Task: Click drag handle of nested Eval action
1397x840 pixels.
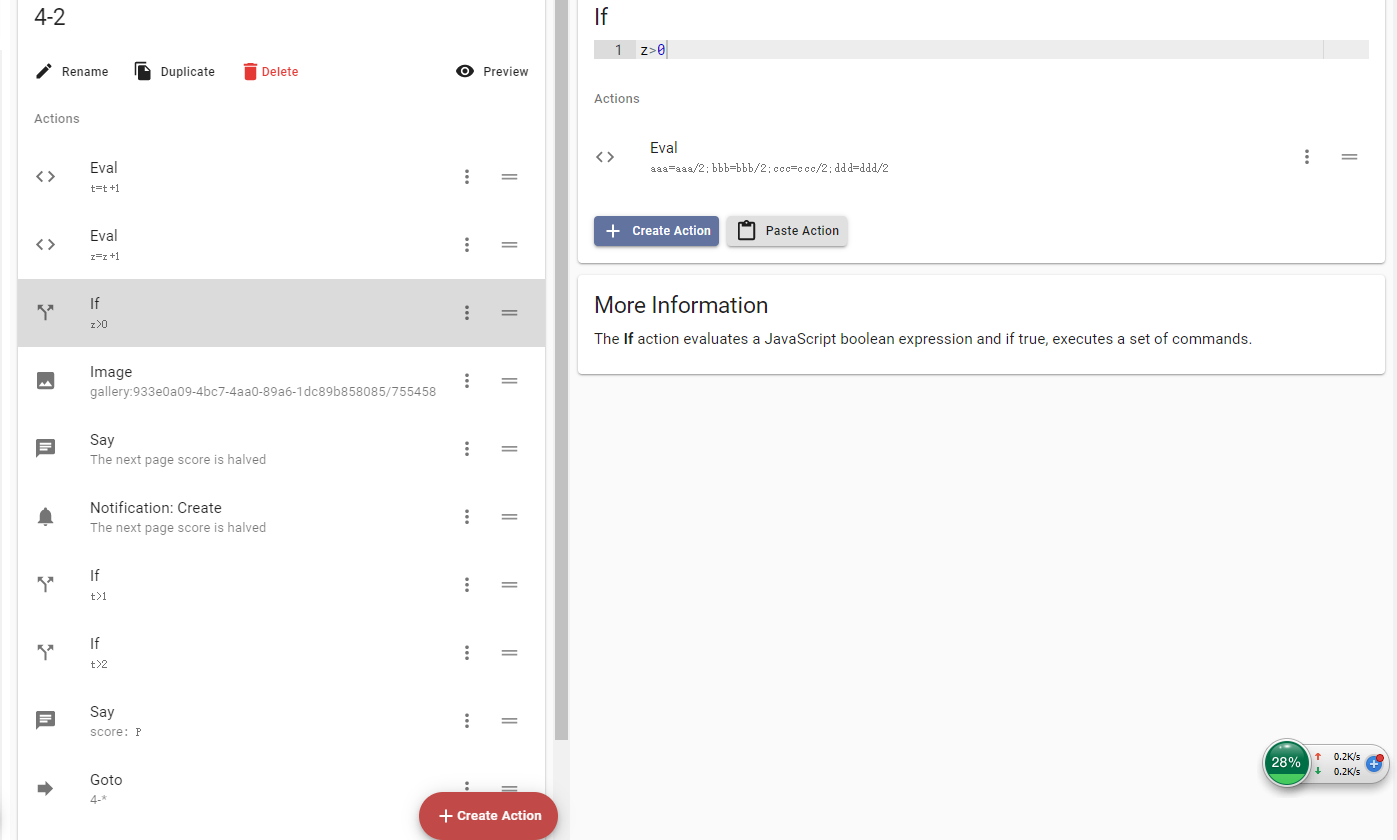Action: 1349,157
